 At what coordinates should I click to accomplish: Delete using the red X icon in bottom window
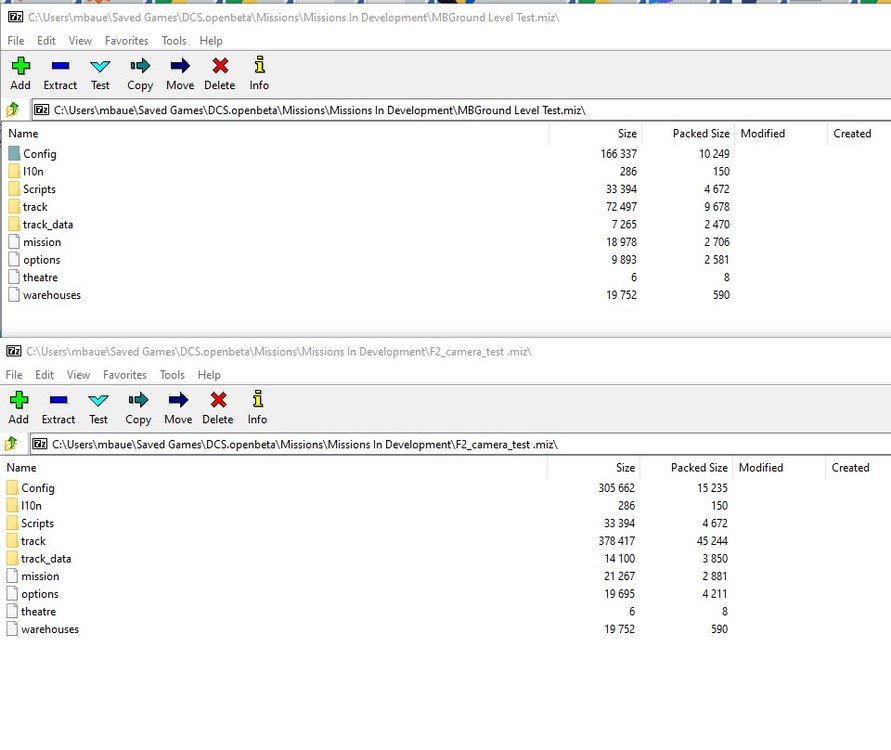tap(217, 406)
